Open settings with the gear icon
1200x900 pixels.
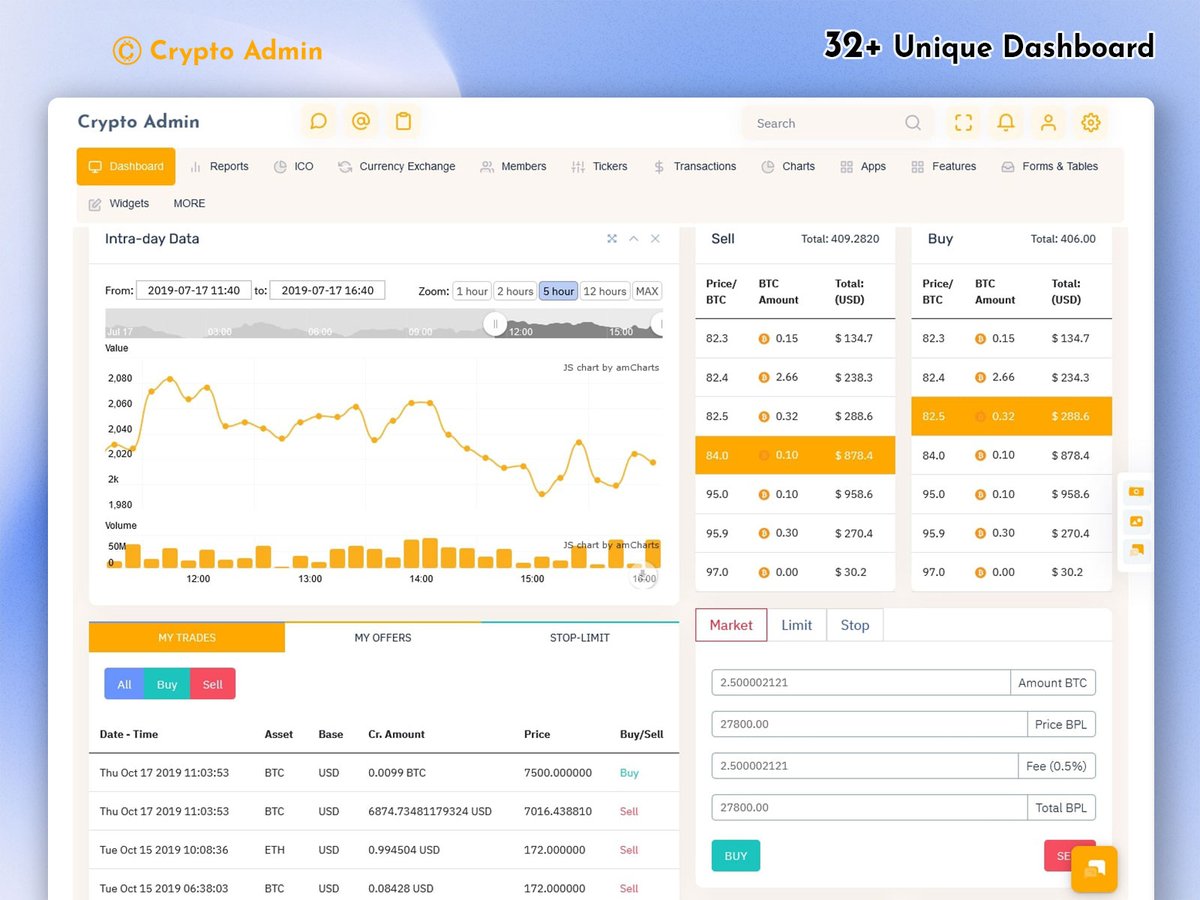(x=1091, y=122)
